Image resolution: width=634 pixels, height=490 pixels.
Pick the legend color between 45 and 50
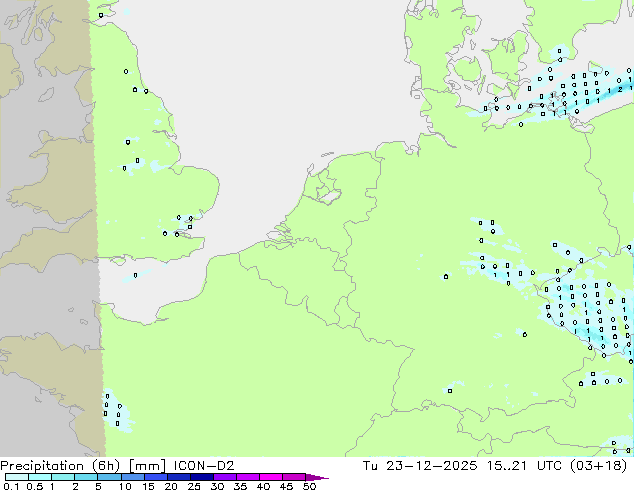(297, 477)
